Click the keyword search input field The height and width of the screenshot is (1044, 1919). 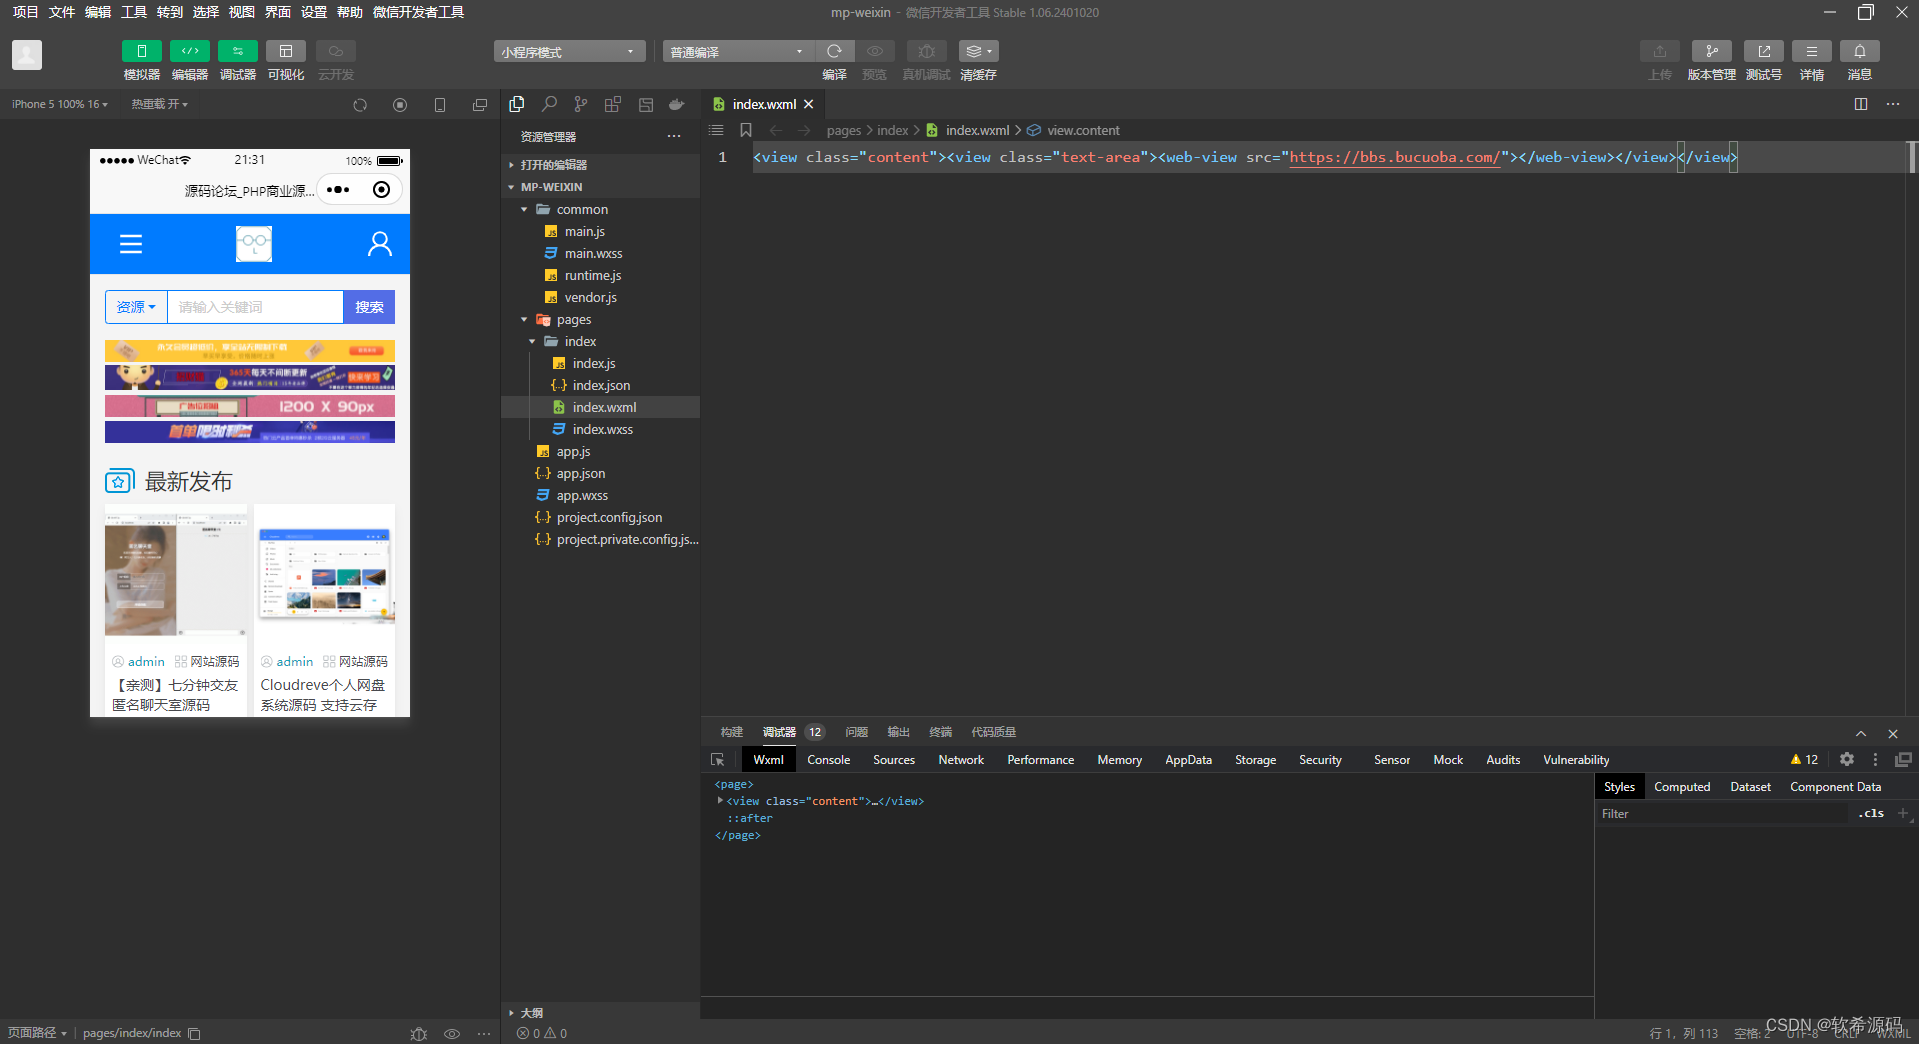(x=255, y=307)
